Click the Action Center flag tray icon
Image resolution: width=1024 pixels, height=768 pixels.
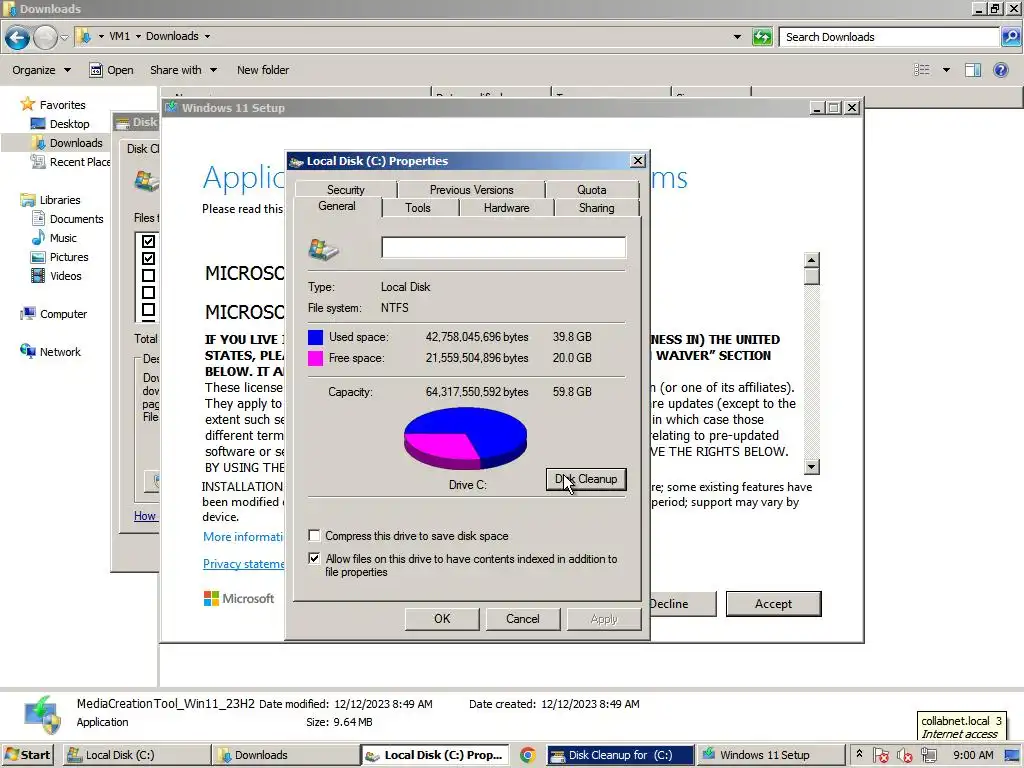pyautogui.click(x=880, y=755)
